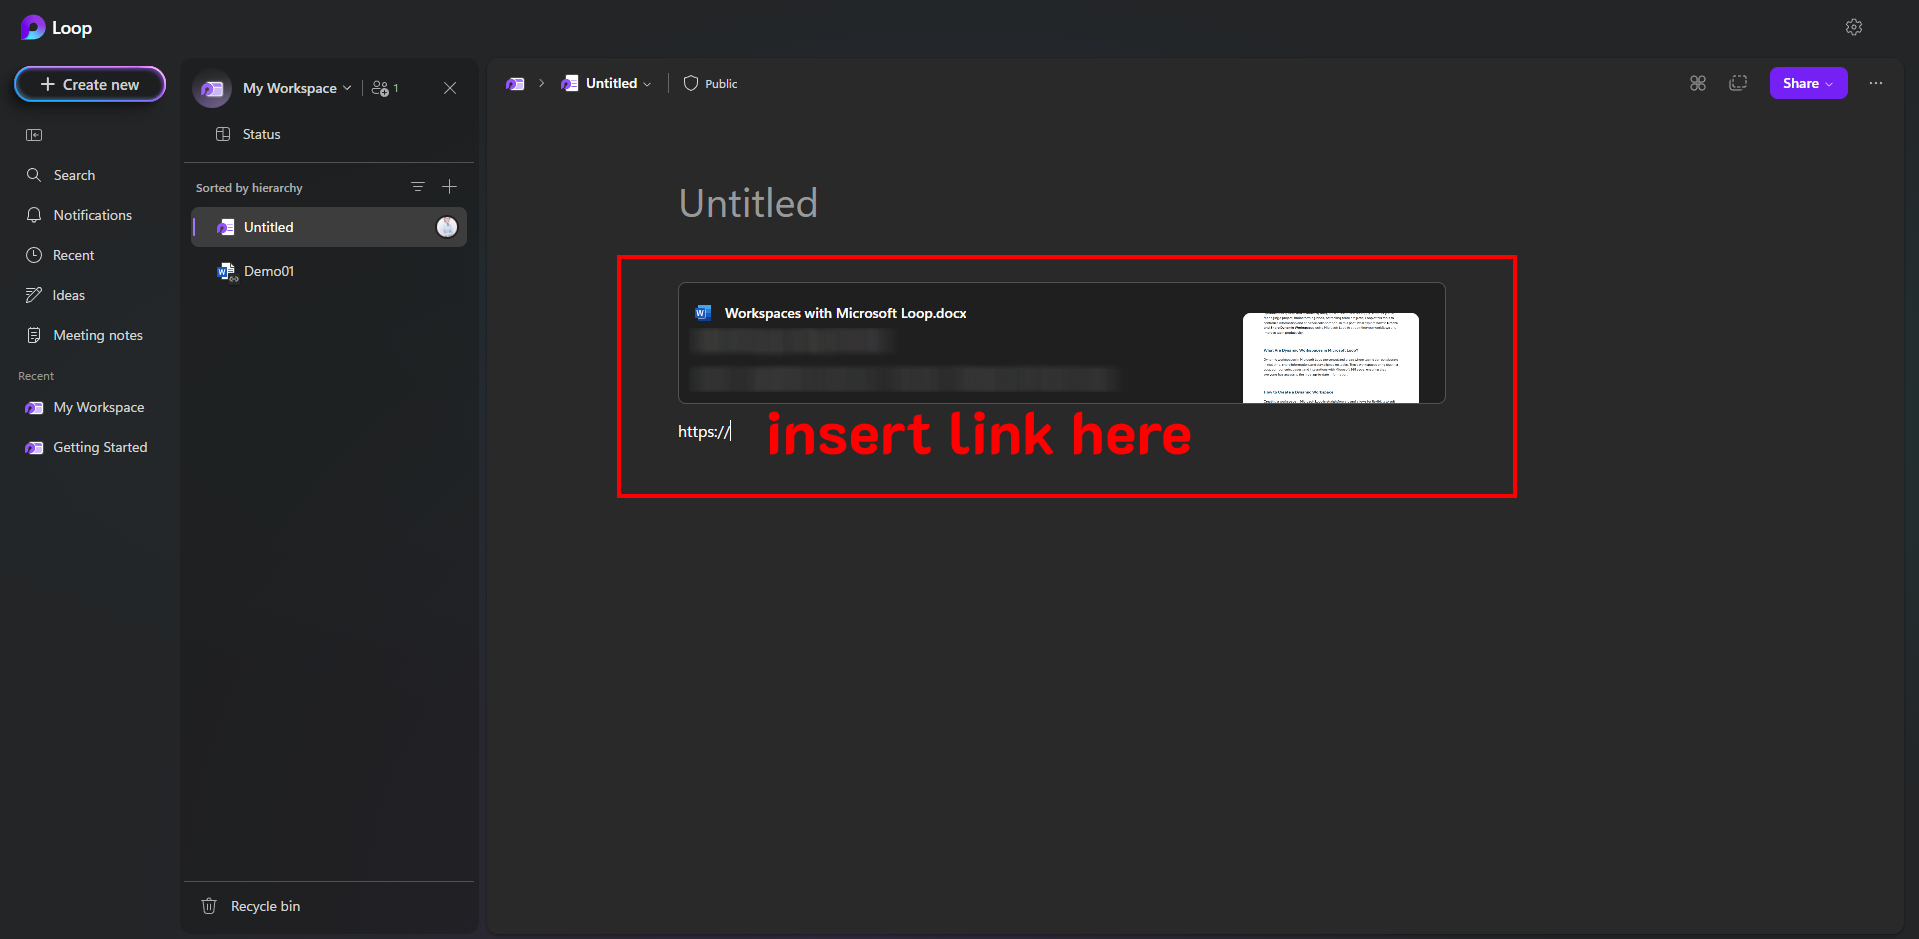
Task: Open the settings gear
Action: 1854,27
